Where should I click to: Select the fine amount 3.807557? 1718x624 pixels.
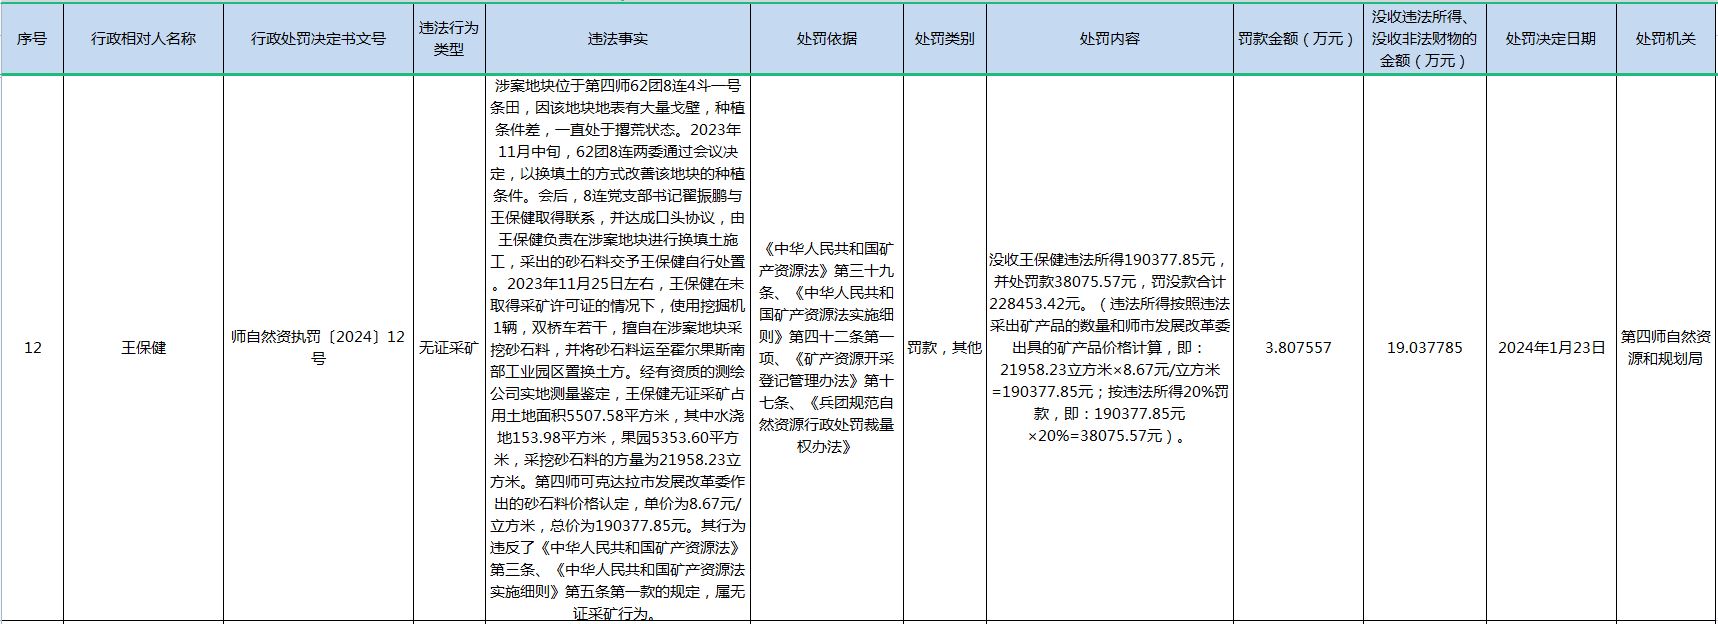click(1297, 348)
